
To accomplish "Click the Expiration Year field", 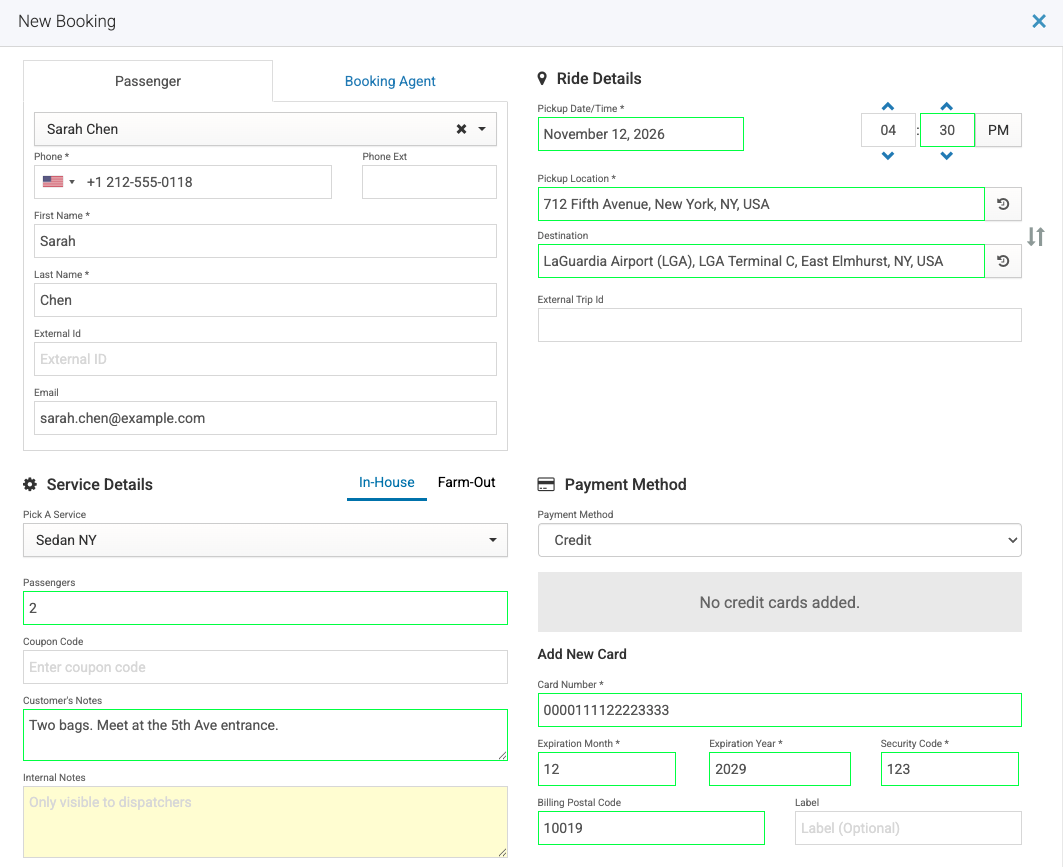I will 780,769.
